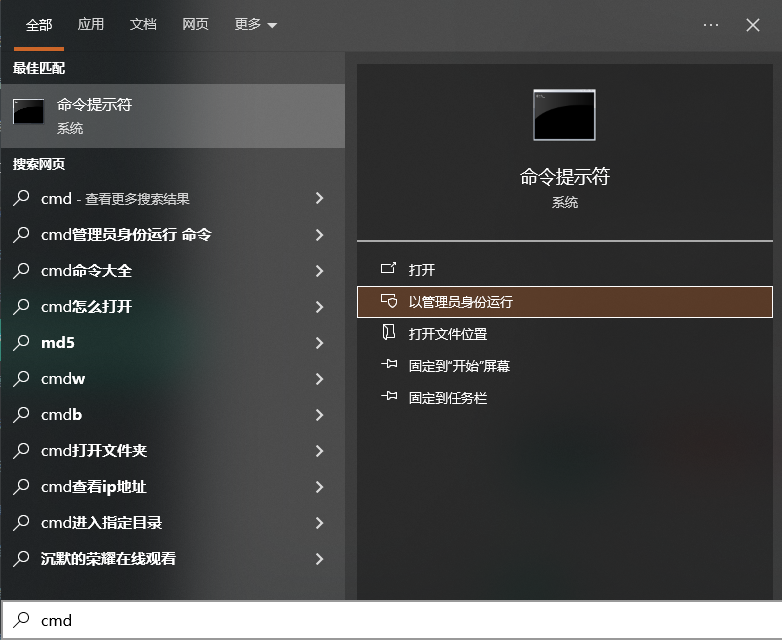782x640 pixels.
Task: Click the small Command Prompt icon in best match
Action: pos(28,111)
